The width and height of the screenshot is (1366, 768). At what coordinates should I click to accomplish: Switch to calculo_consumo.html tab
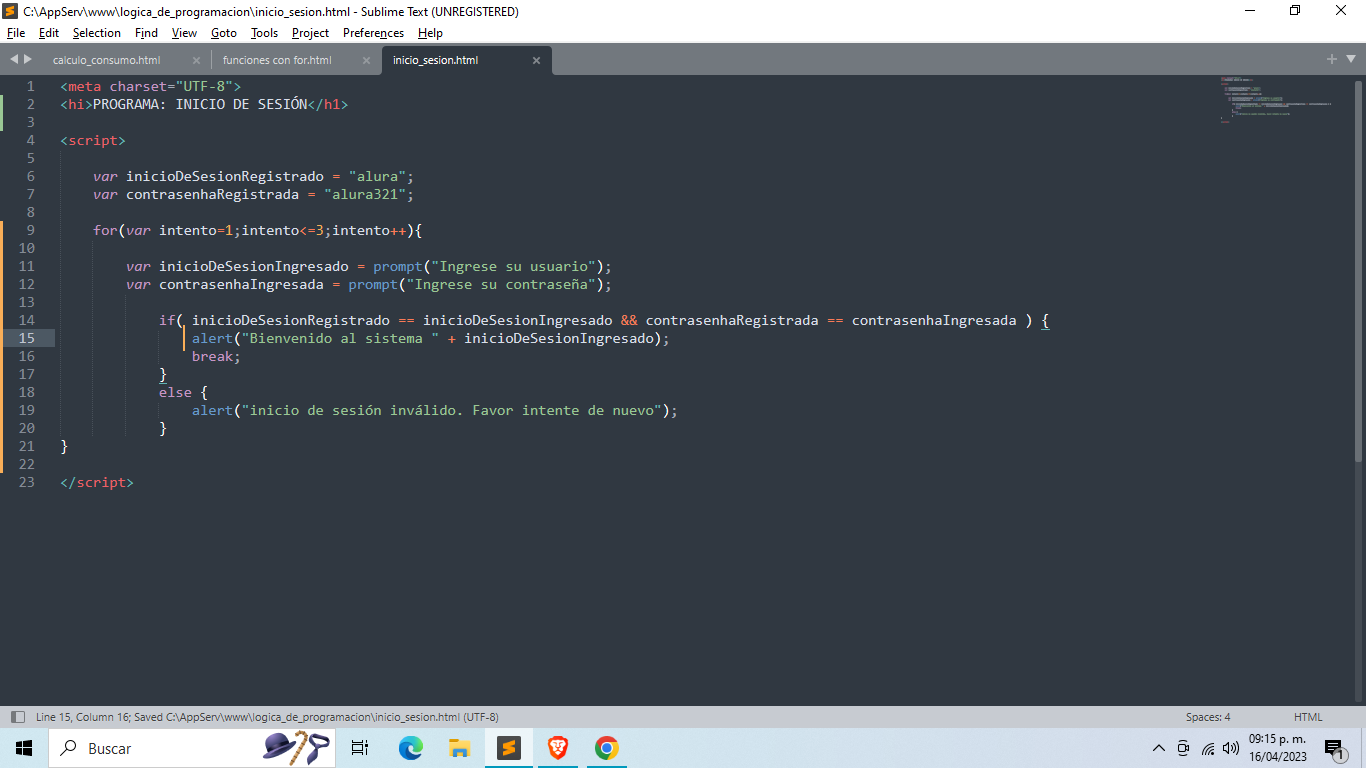[x=107, y=60]
